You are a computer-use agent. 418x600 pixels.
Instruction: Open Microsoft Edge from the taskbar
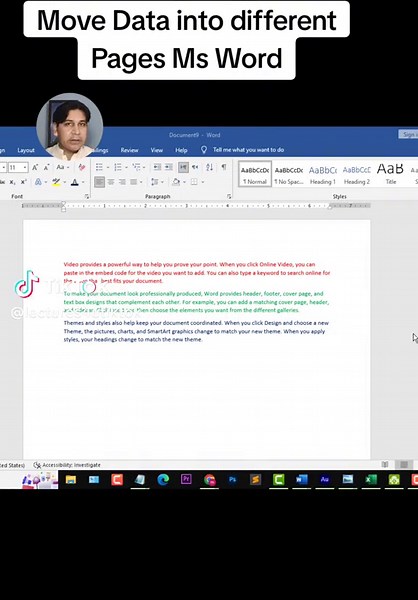163,480
